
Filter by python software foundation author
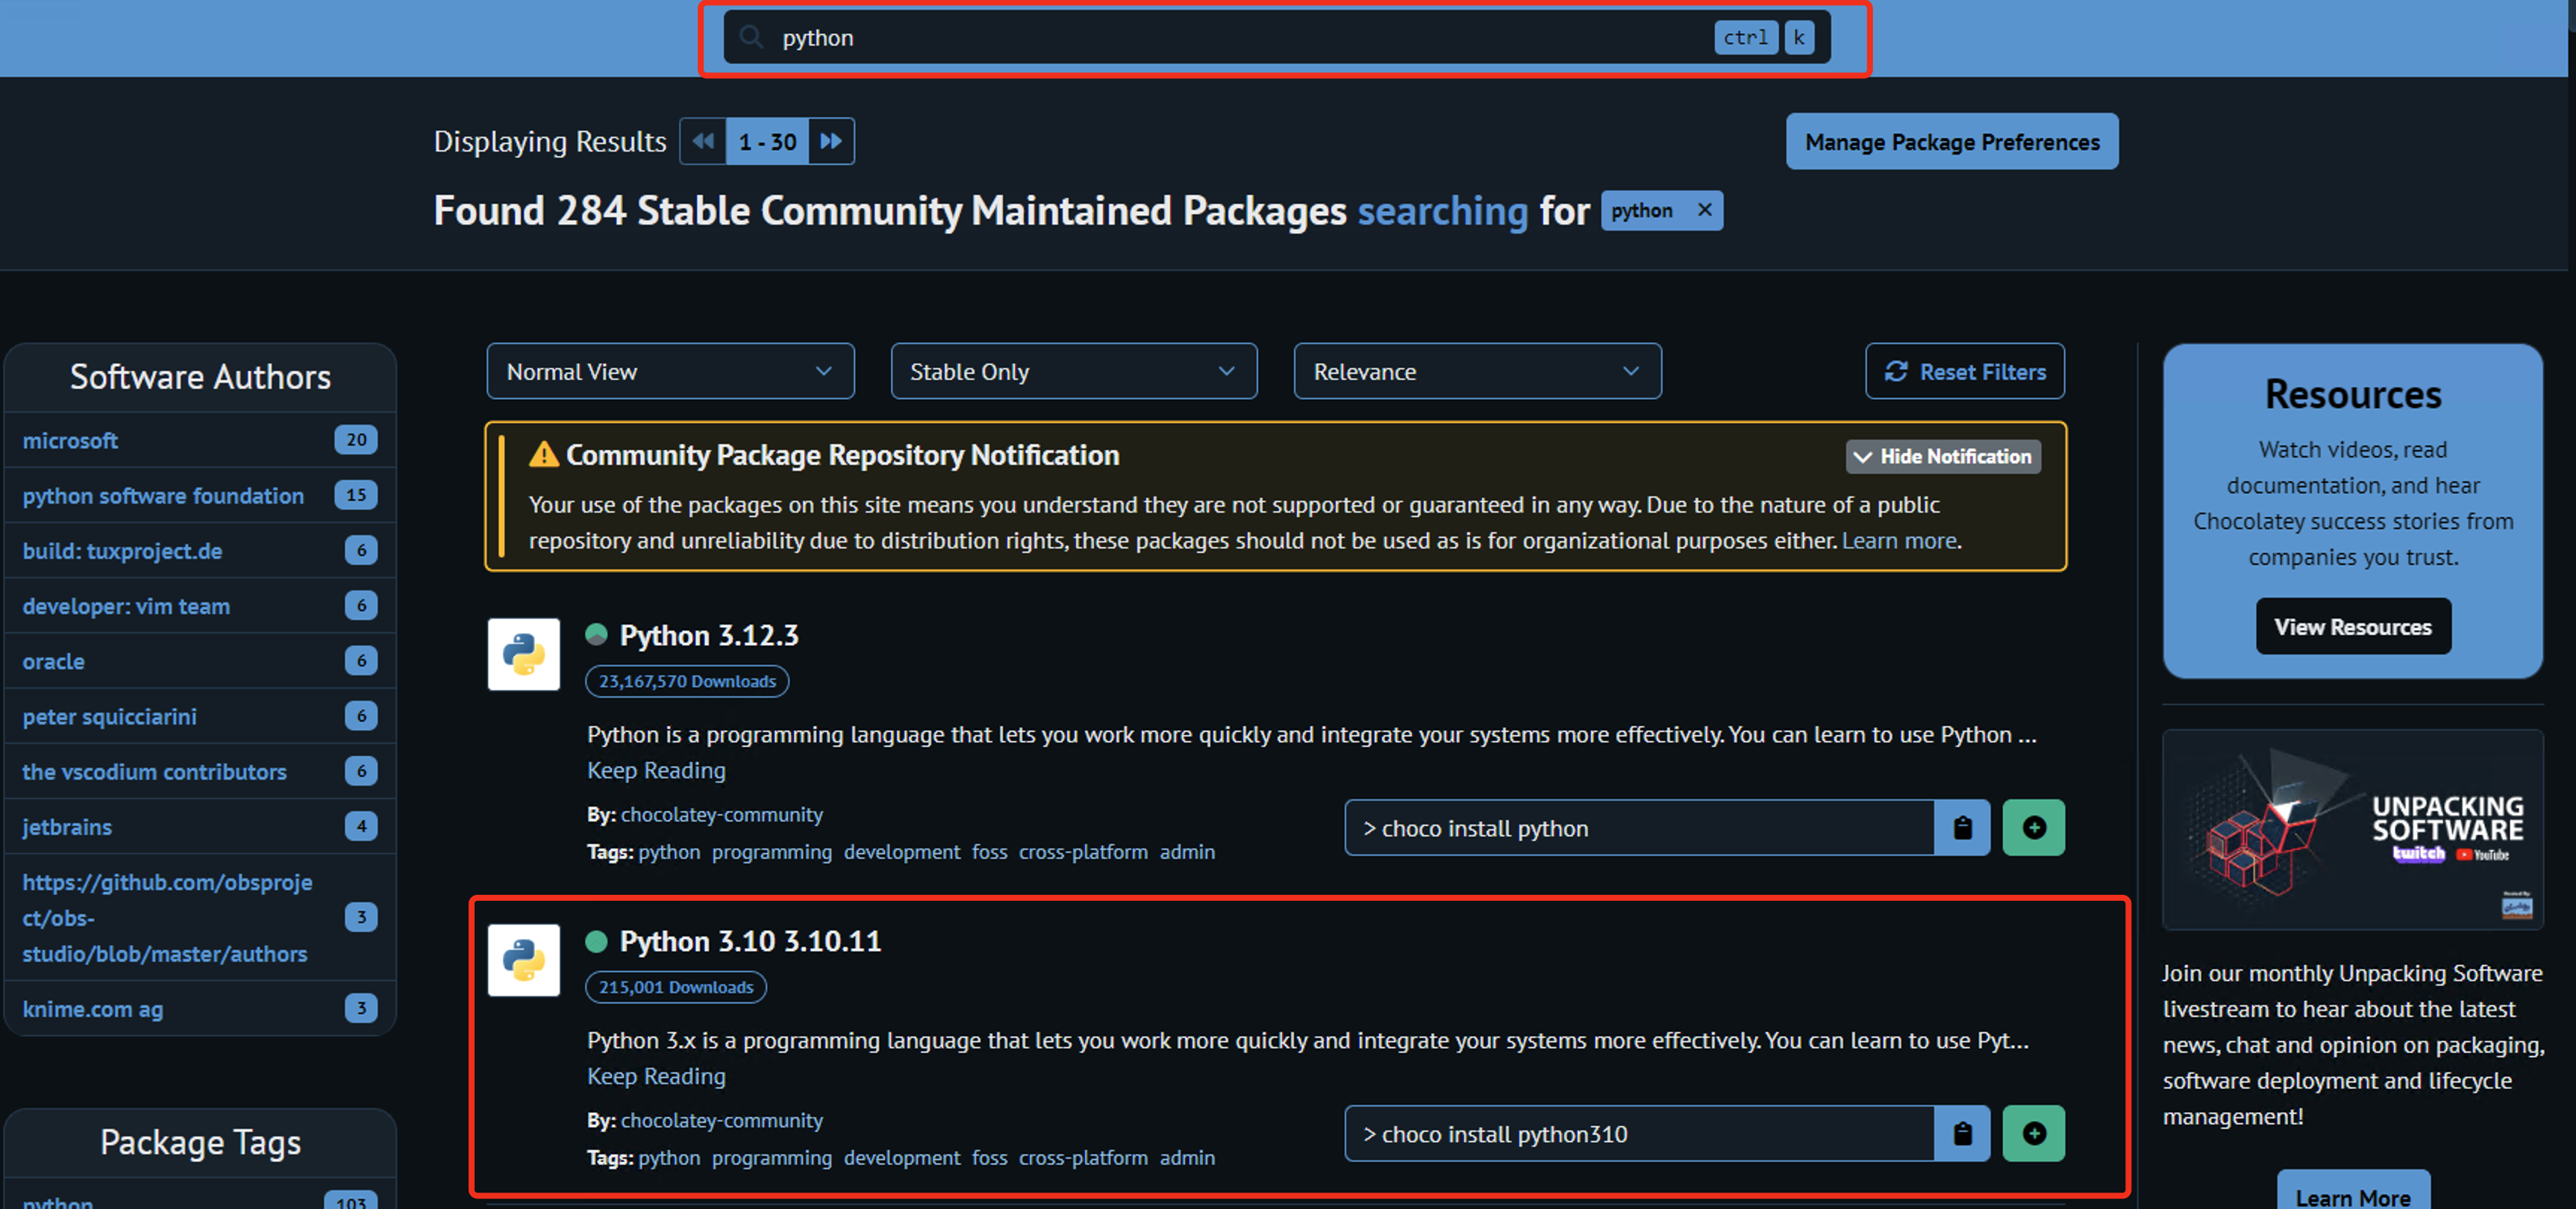coord(163,496)
